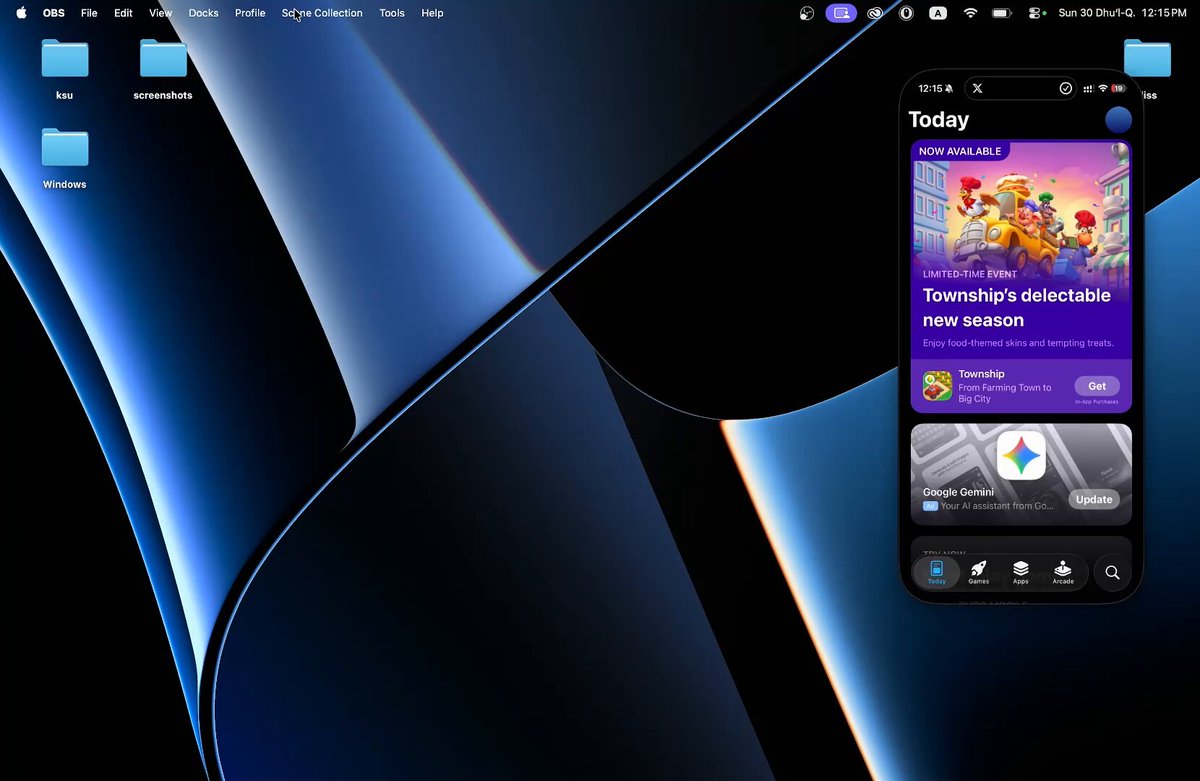Open Creative Cloud menu bar icon
This screenshot has height=781, width=1200.
pyautogui.click(x=875, y=13)
